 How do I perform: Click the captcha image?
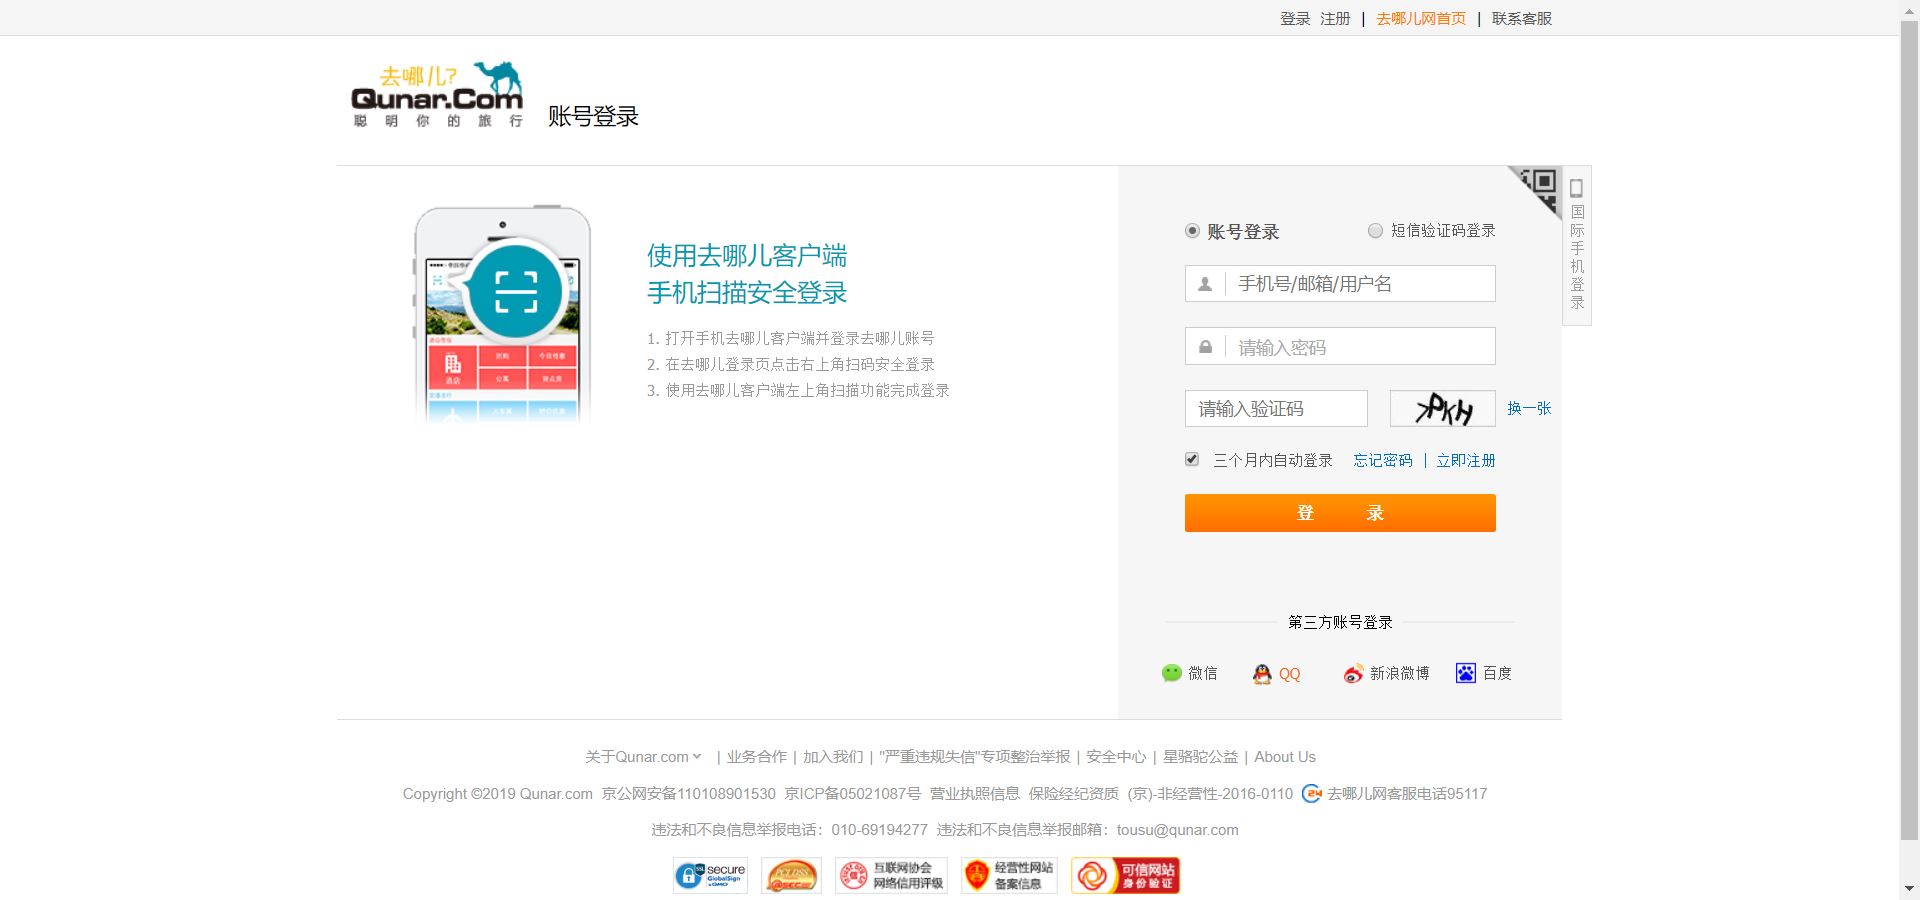tap(1443, 408)
